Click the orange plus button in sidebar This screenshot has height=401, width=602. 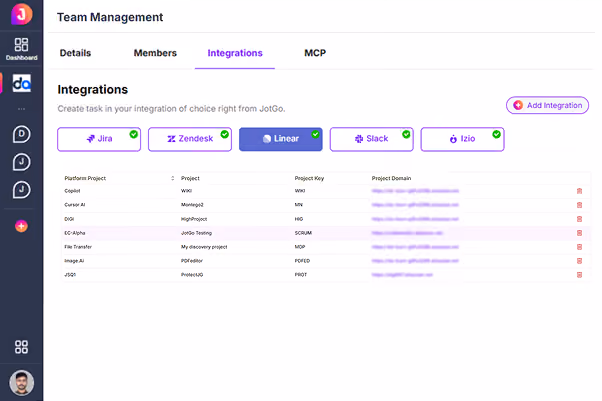[x=22, y=226]
